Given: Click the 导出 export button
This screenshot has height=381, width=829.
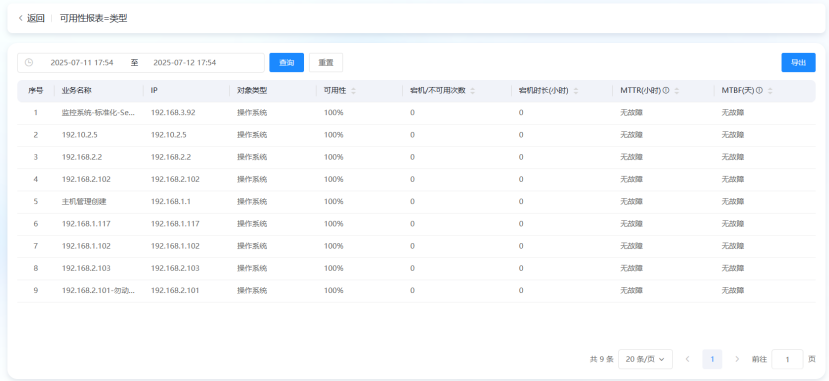Looking at the screenshot, I should coord(798,62).
